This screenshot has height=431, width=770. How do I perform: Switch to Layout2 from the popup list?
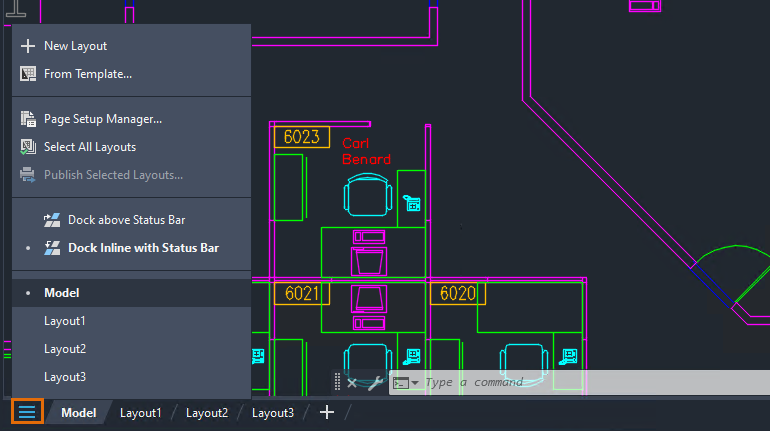click(x=131, y=349)
